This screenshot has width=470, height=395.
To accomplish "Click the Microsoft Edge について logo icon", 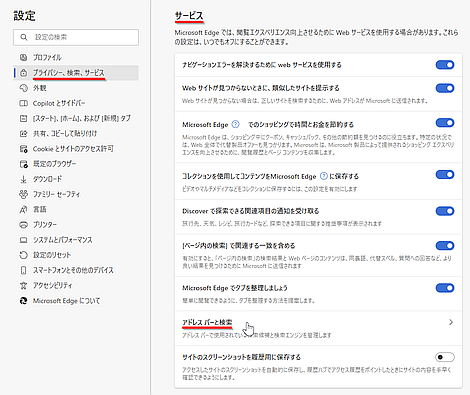I will (x=23, y=301).
